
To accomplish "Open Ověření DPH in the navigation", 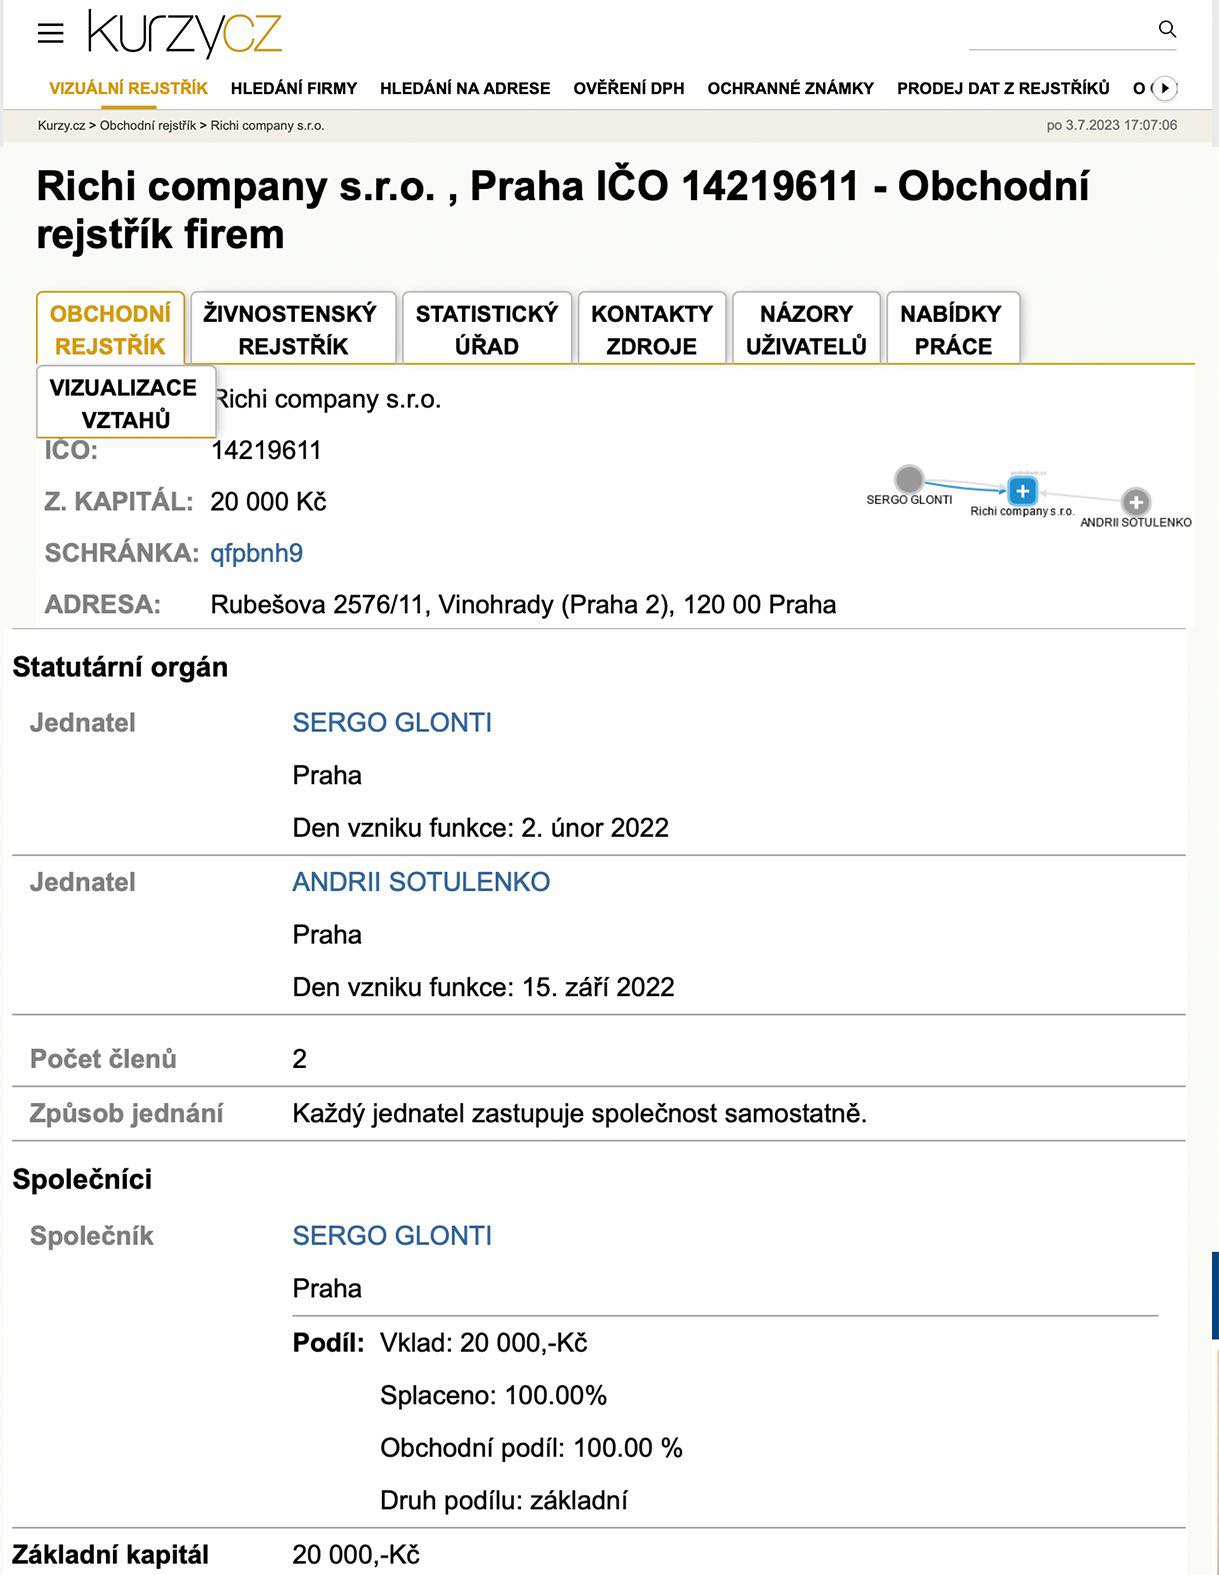I will point(628,88).
